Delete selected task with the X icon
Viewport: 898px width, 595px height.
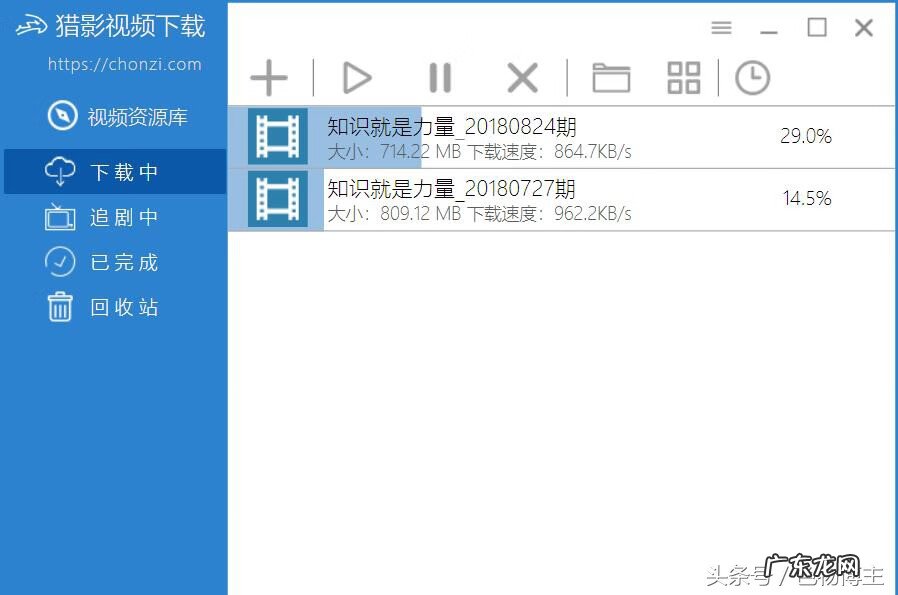pyautogui.click(x=522, y=77)
